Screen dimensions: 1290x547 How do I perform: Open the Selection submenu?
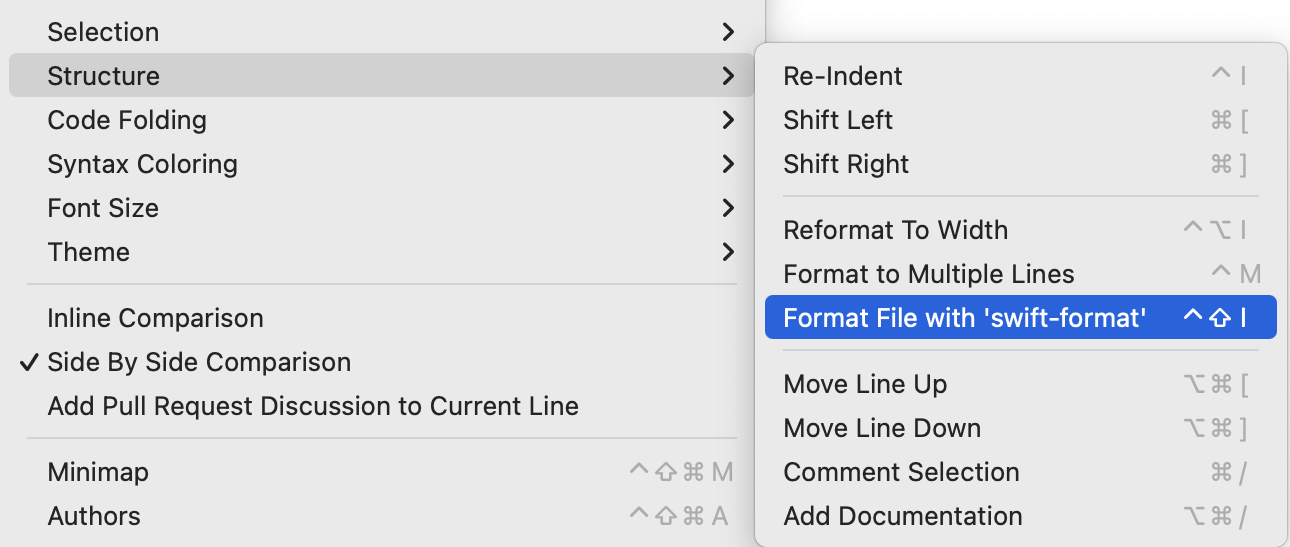[103, 32]
